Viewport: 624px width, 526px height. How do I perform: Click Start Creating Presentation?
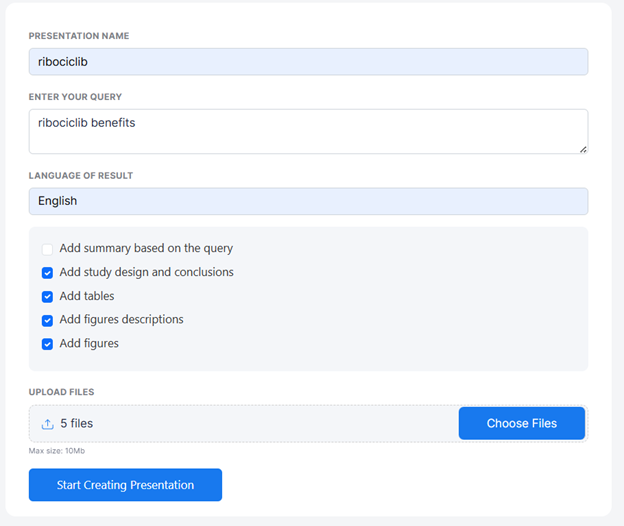pos(125,485)
